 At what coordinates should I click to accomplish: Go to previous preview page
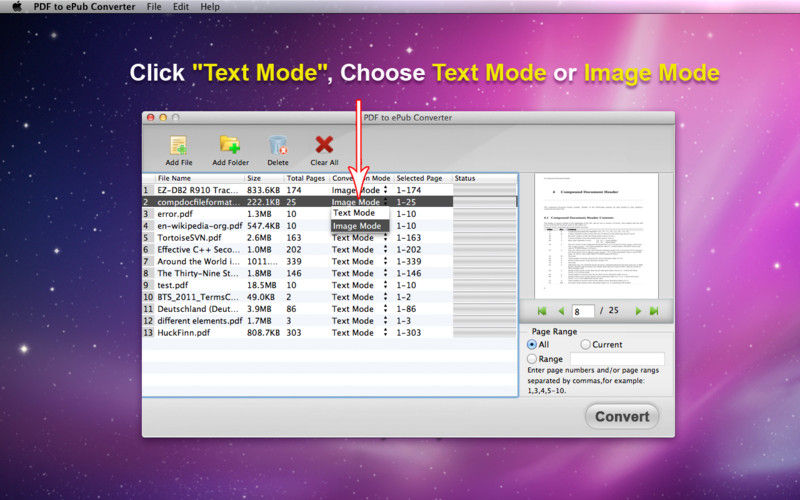pos(561,311)
